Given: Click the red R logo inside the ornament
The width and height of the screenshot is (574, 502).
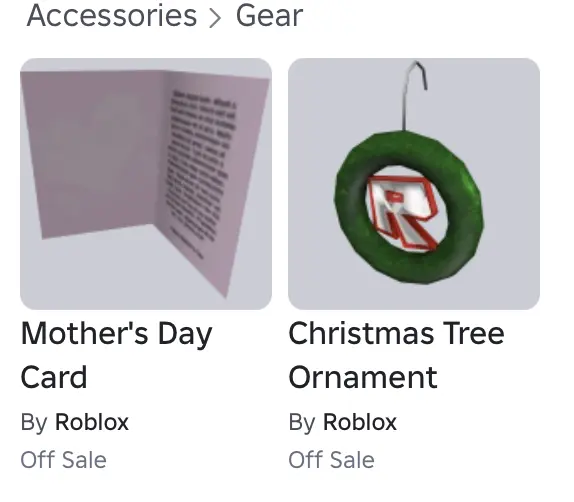Looking at the screenshot, I should click(404, 212).
